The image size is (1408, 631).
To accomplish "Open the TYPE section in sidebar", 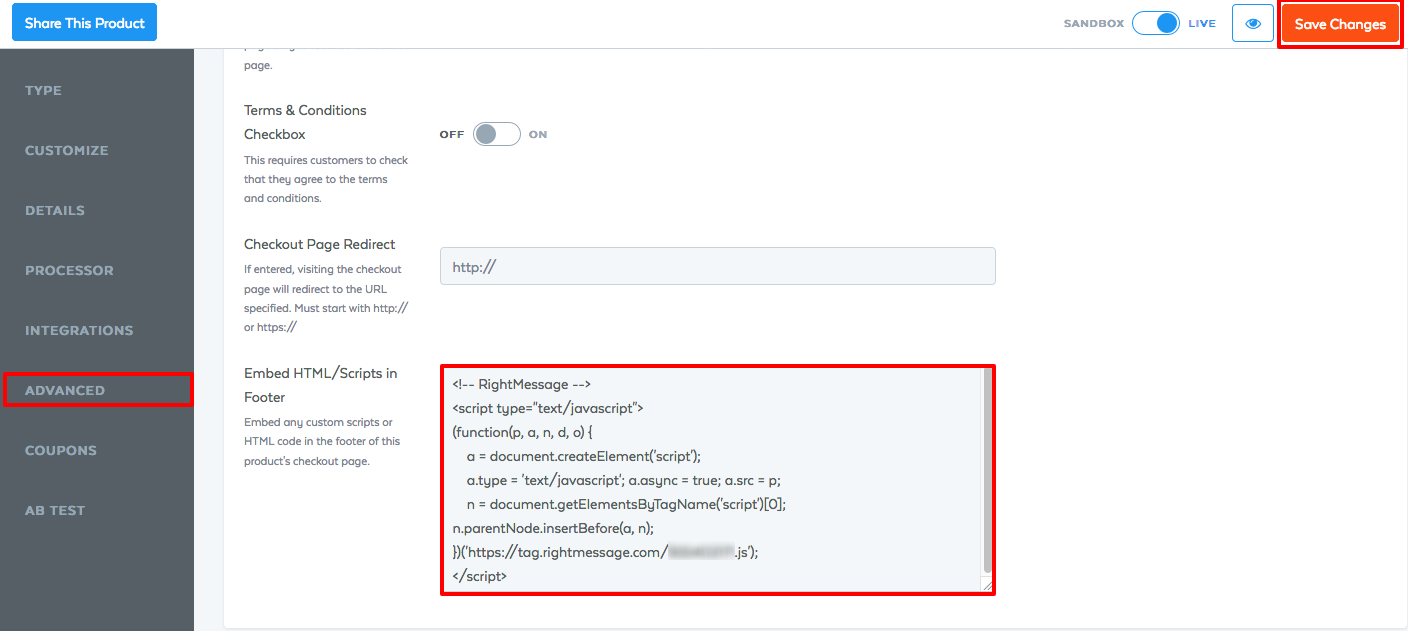I will pos(43,91).
